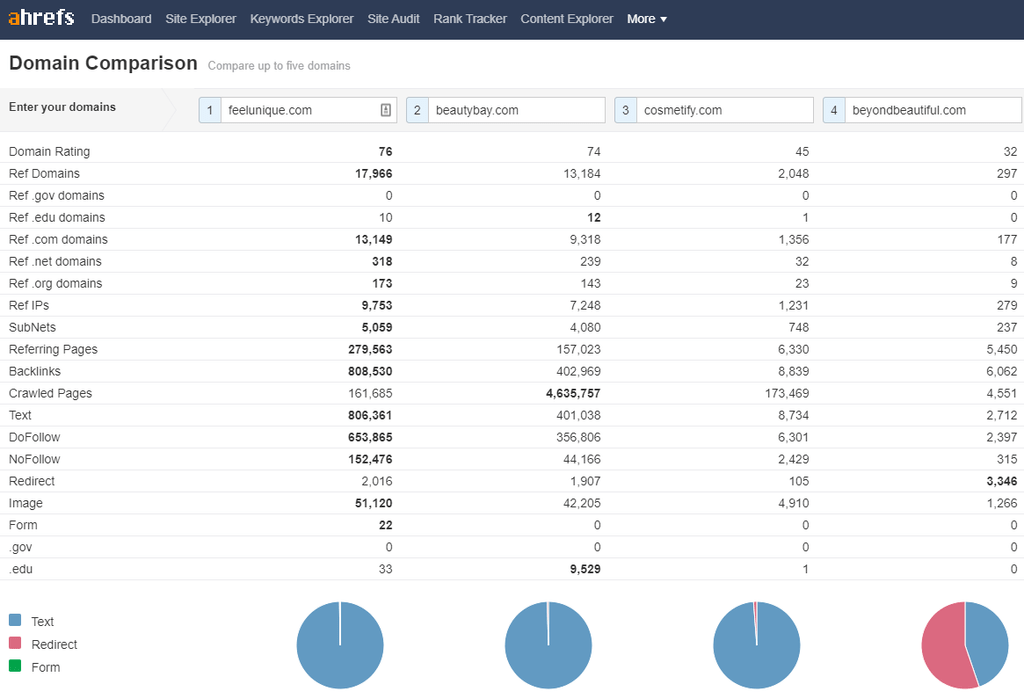Click the value 808,530 in Backlinks
The height and width of the screenshot is (693, 1024).
(370, 371)
